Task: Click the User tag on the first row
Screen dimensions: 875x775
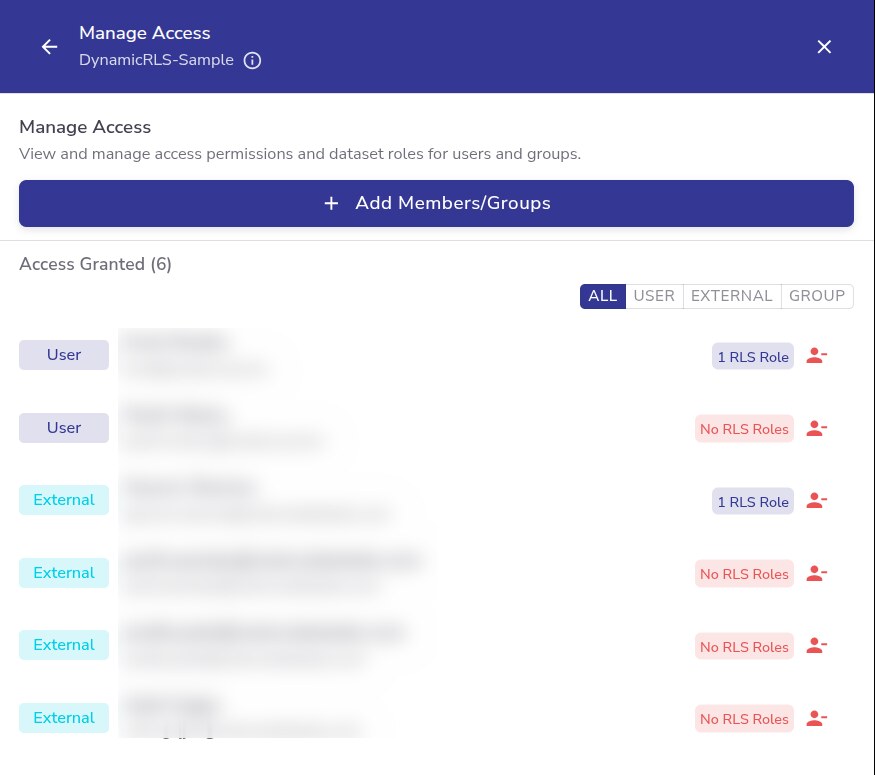Action: (64, 355)
